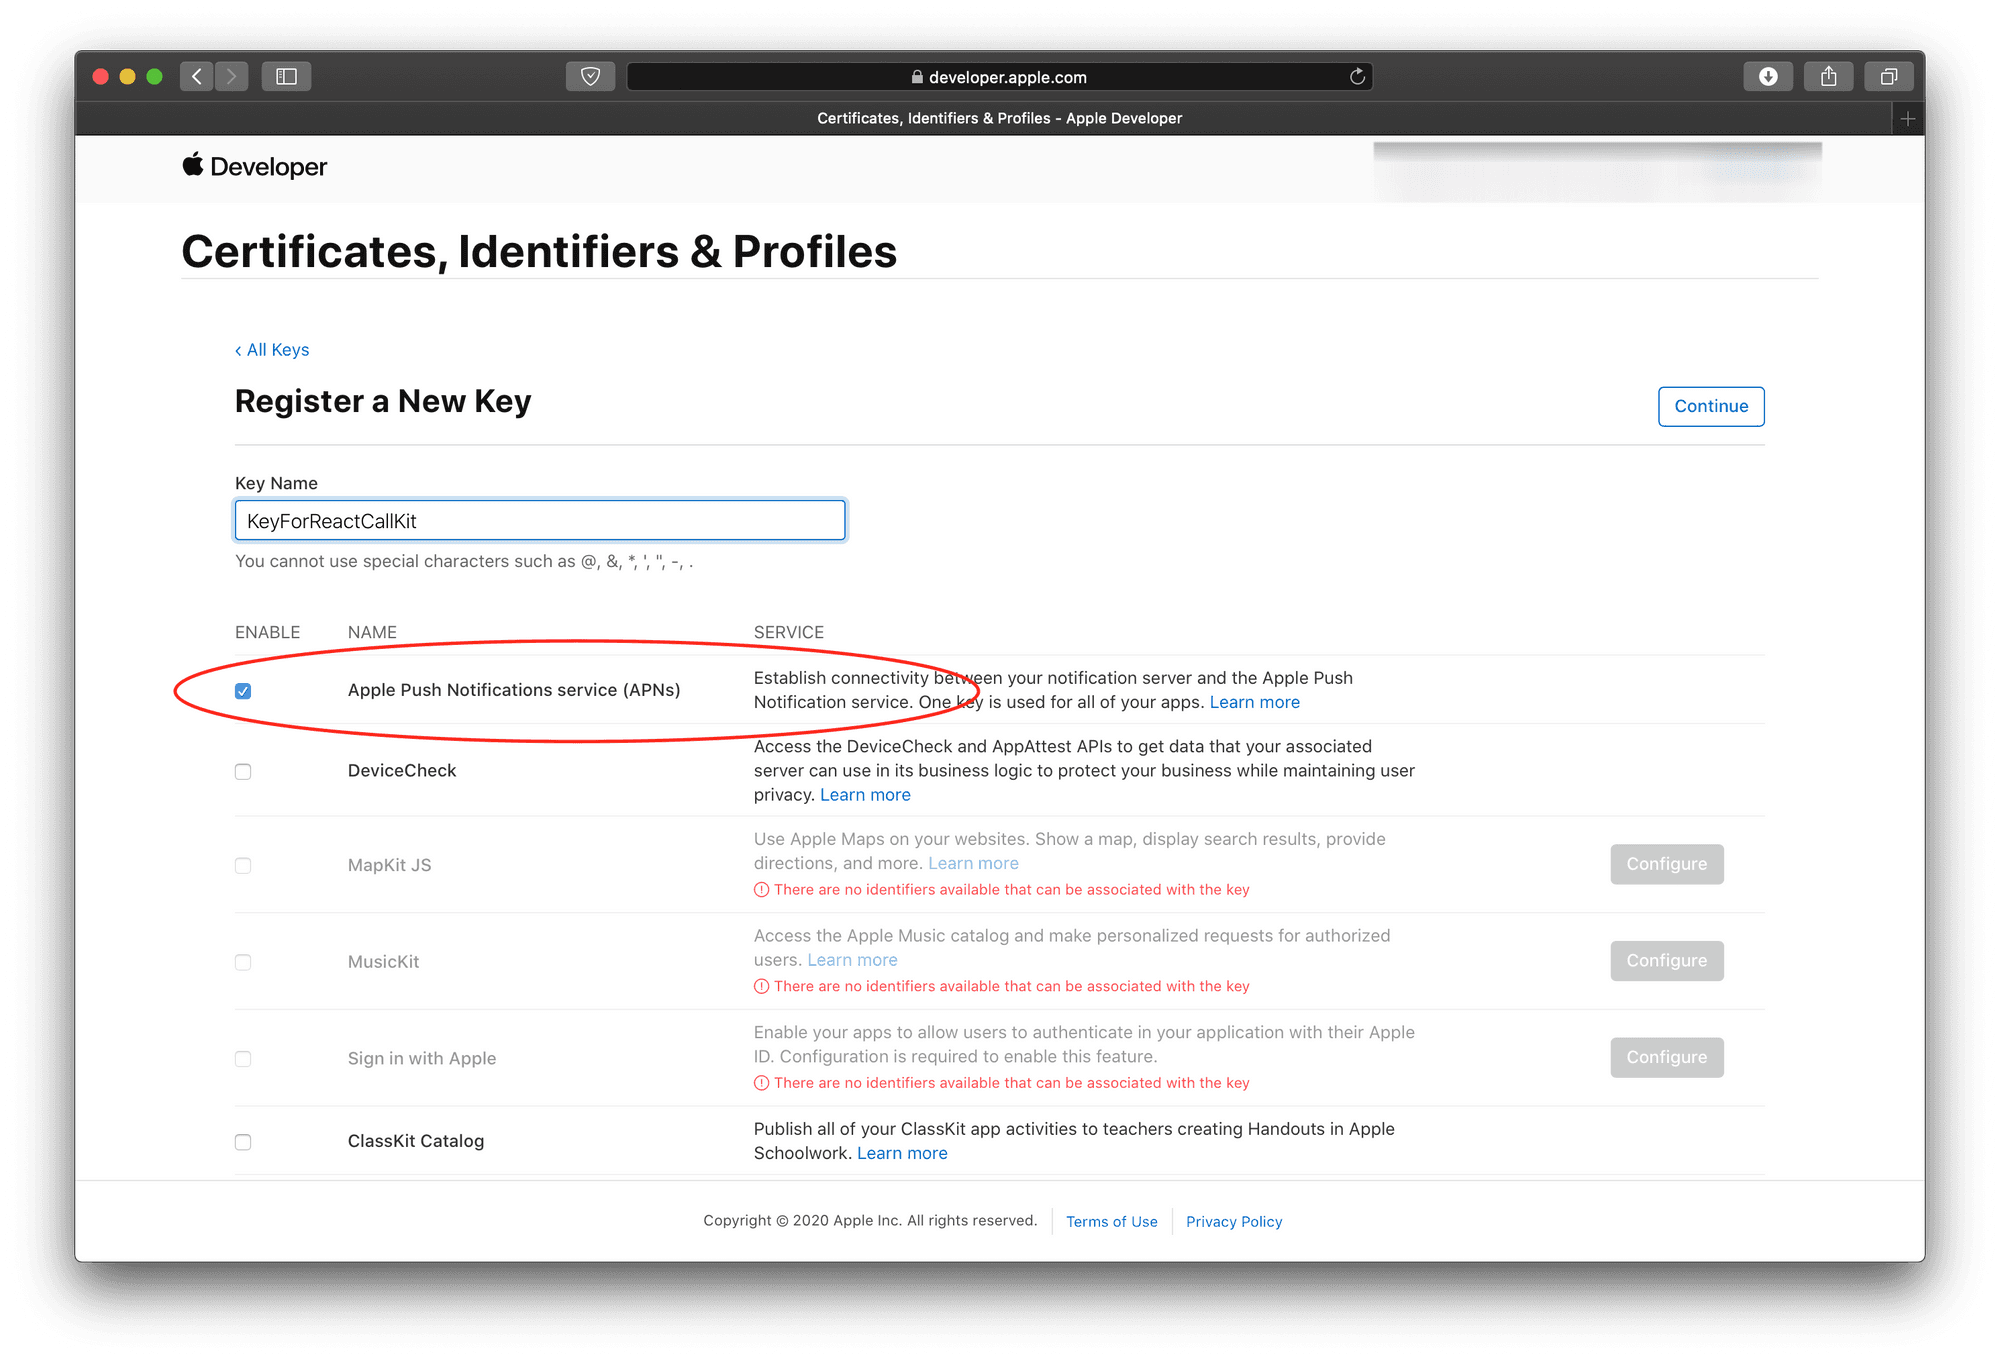The image size is (2000, 1361).
Task: Go back with Safari's back arrow
Action: coord(197,77)
